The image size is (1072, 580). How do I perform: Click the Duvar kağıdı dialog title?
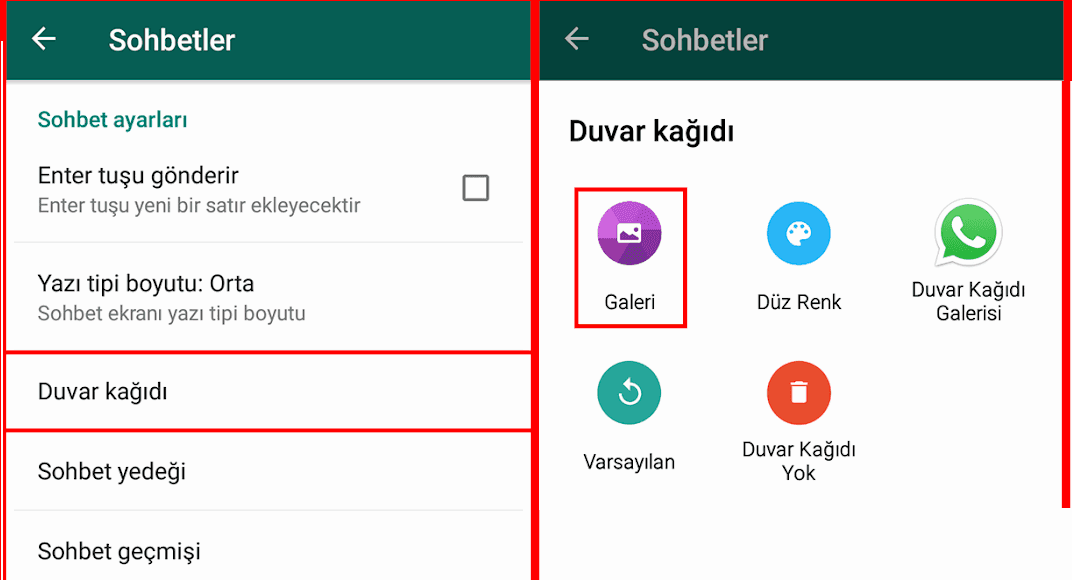pyautogui.click(x=651, y=131)
